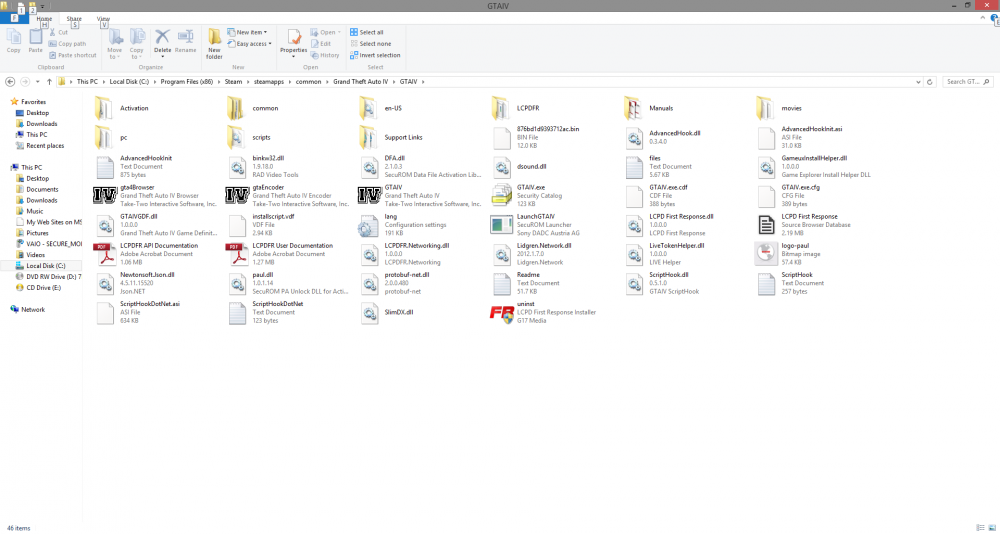Click the History button

click(325, 55)
